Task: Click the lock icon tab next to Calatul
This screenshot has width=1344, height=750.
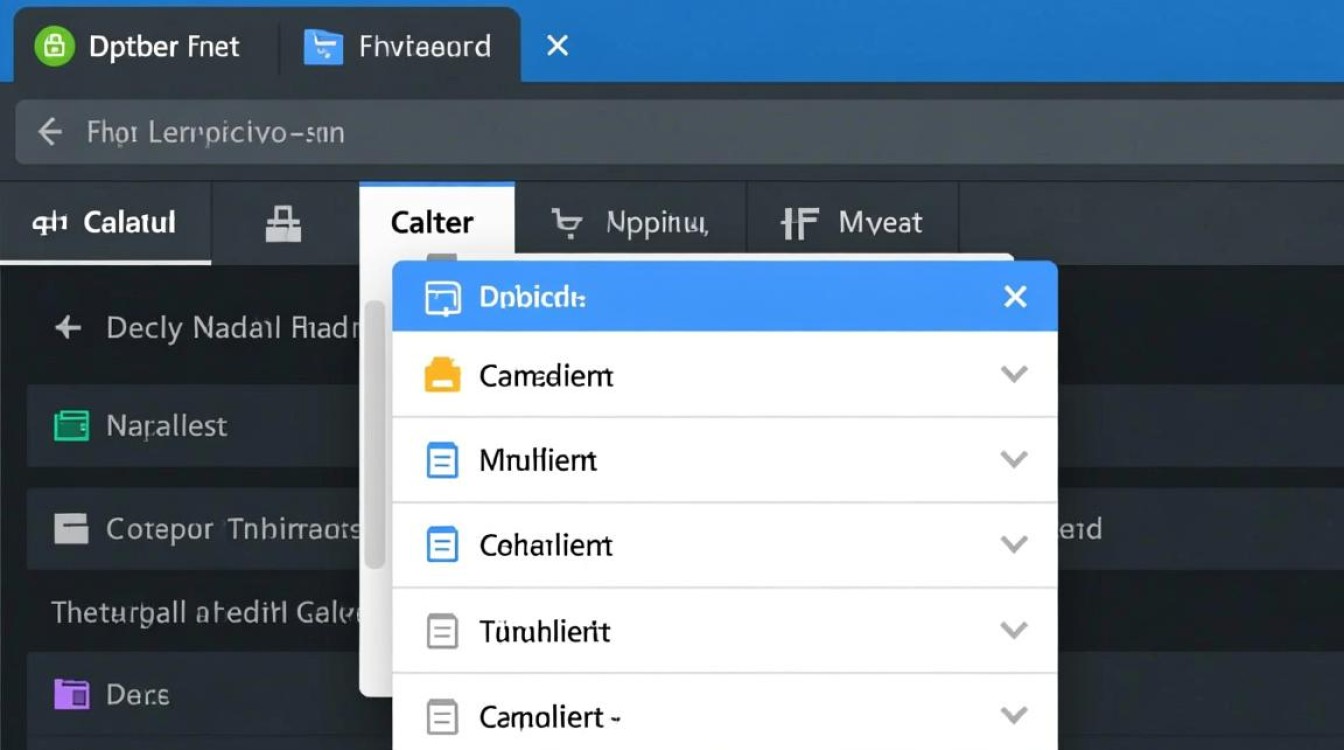Action: point(283,223)
